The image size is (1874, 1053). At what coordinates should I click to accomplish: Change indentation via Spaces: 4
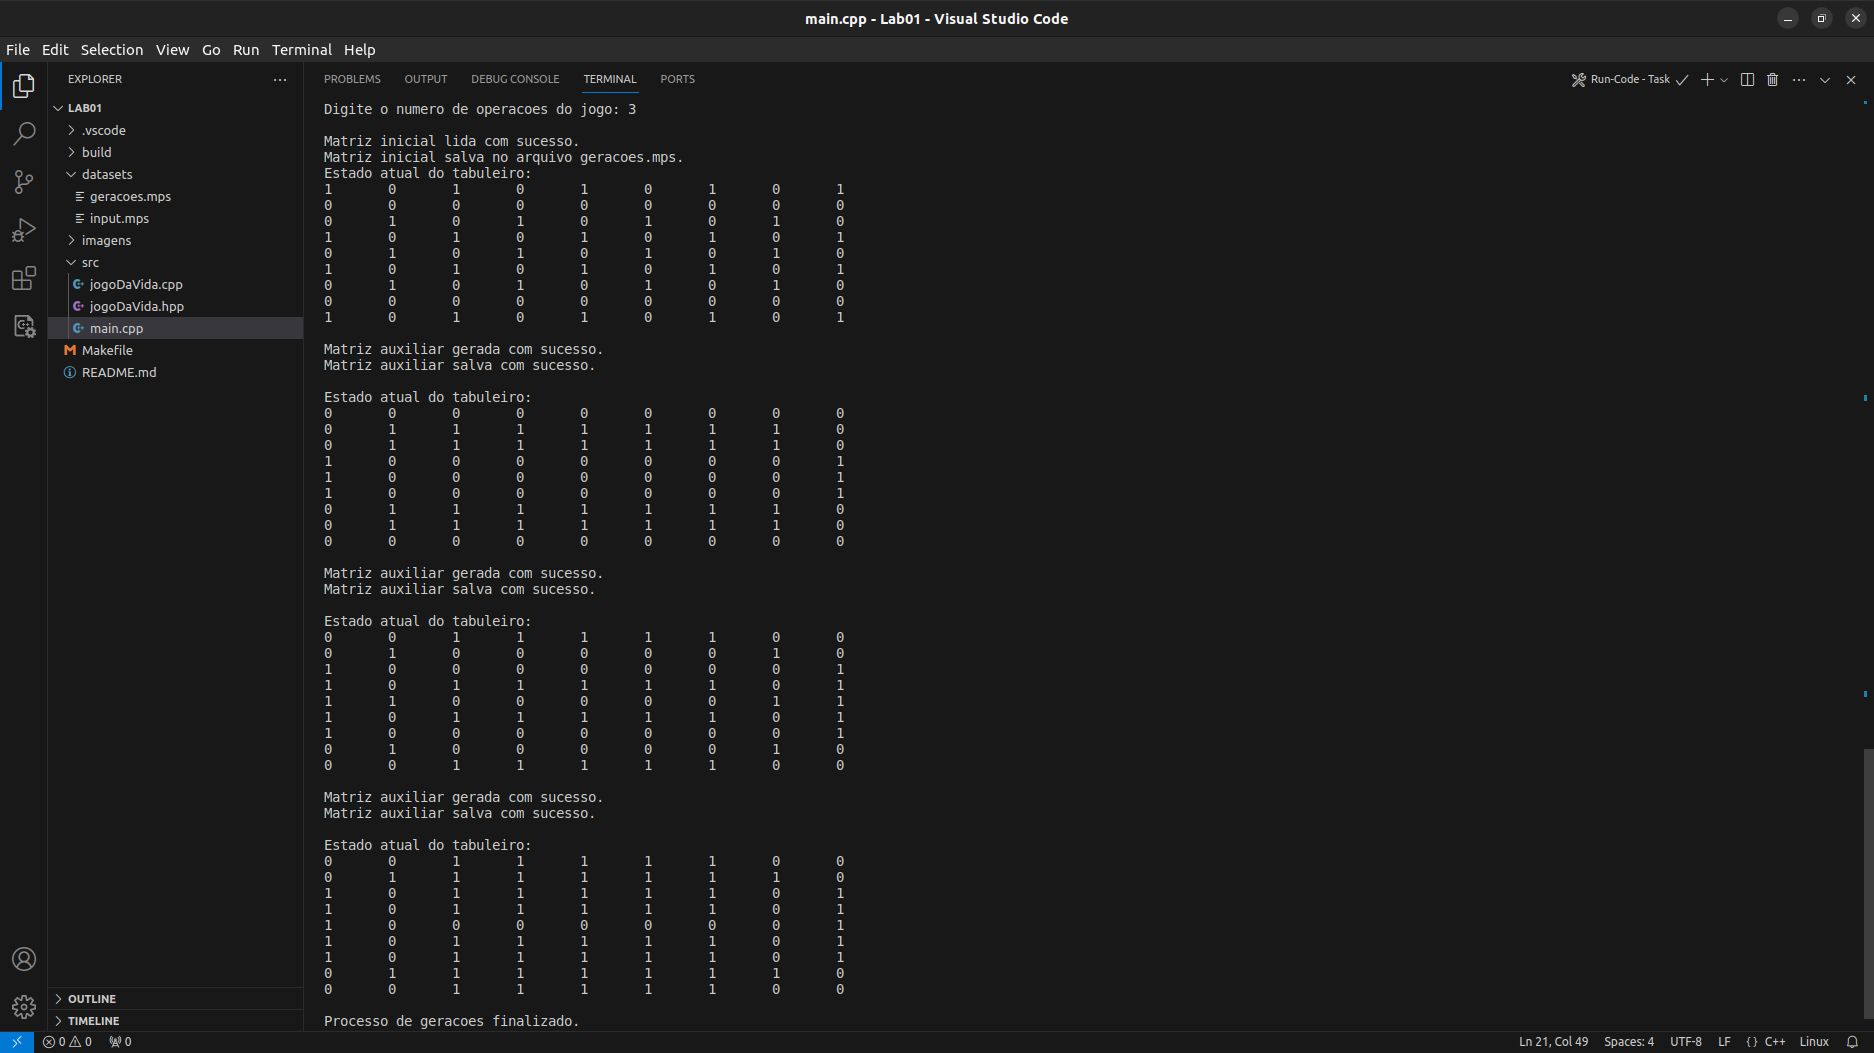(1629, 1041)
